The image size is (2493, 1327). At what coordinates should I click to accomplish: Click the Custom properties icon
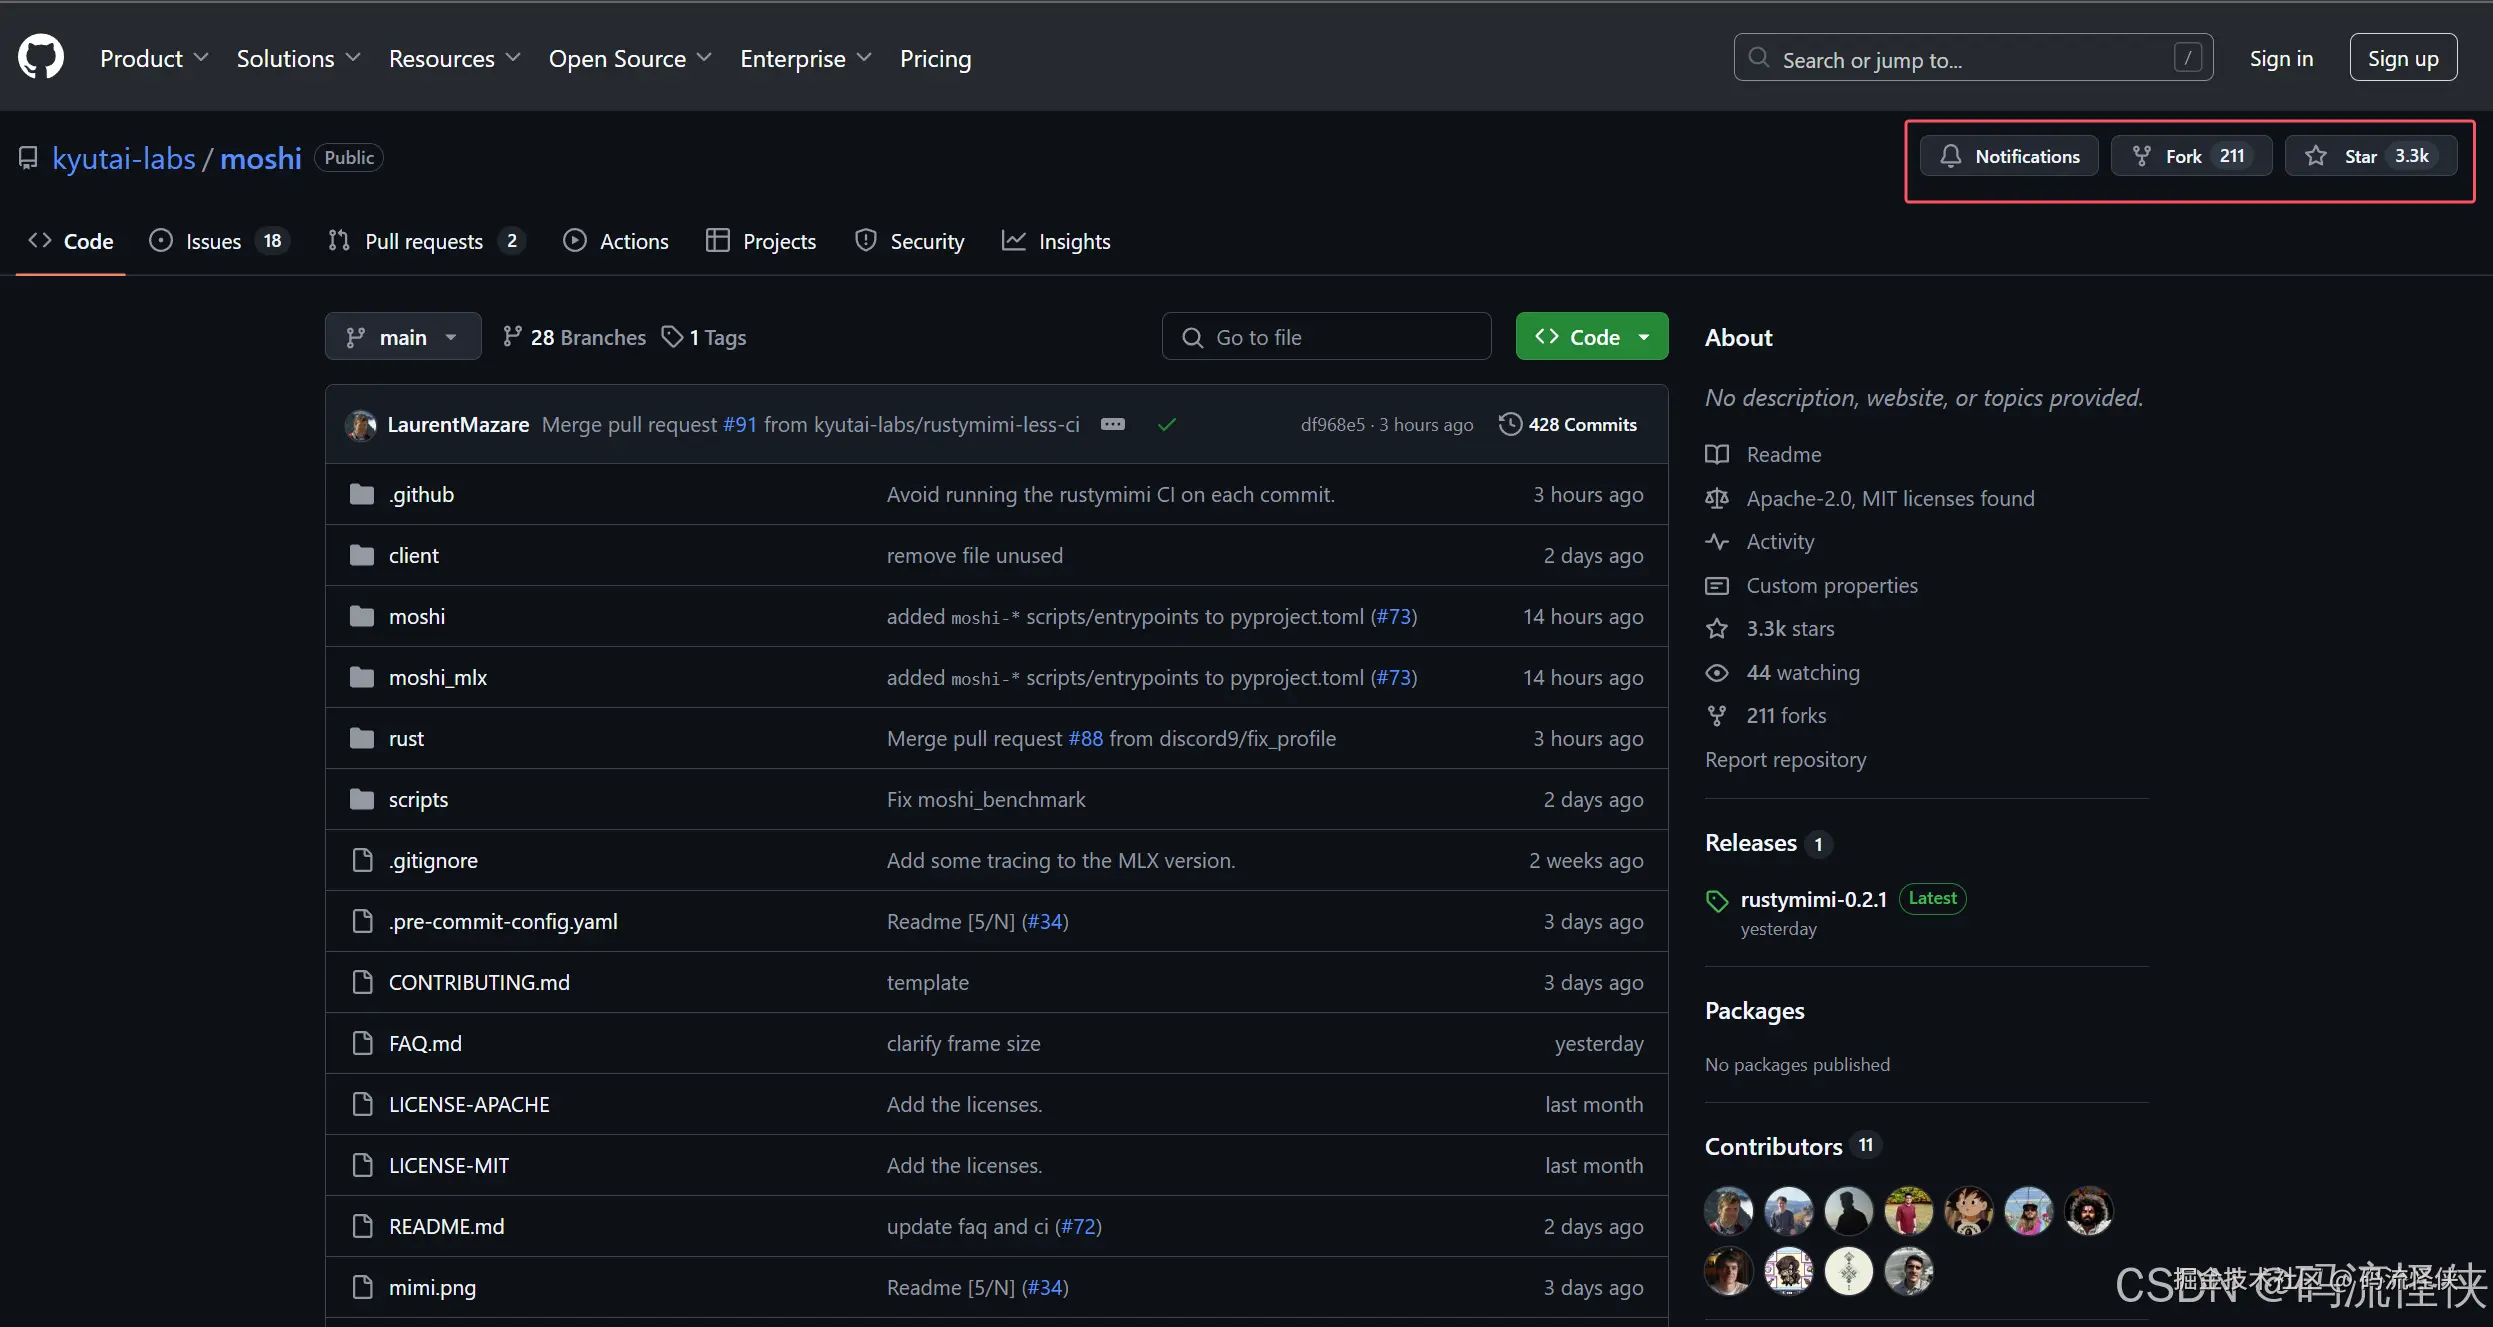click(x=1717, y=585)
